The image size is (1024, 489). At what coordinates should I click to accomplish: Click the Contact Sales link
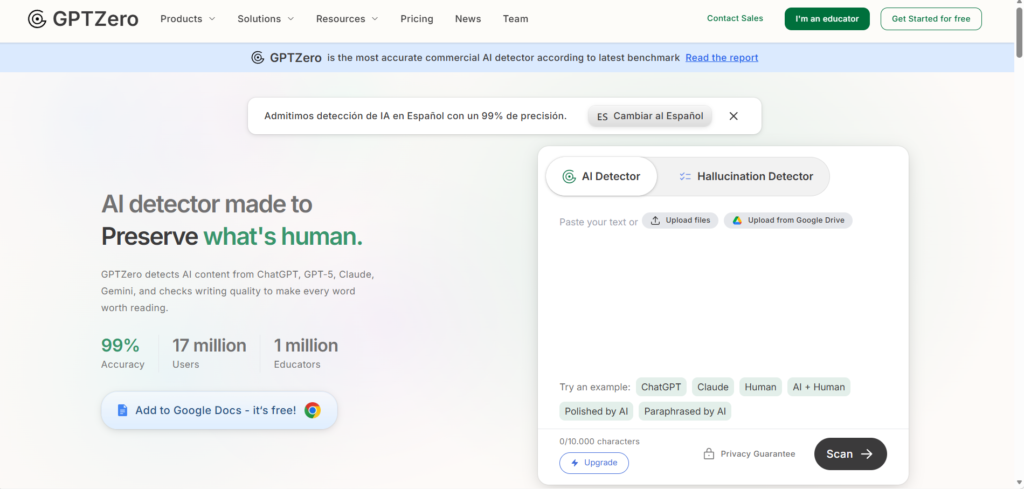735,18
